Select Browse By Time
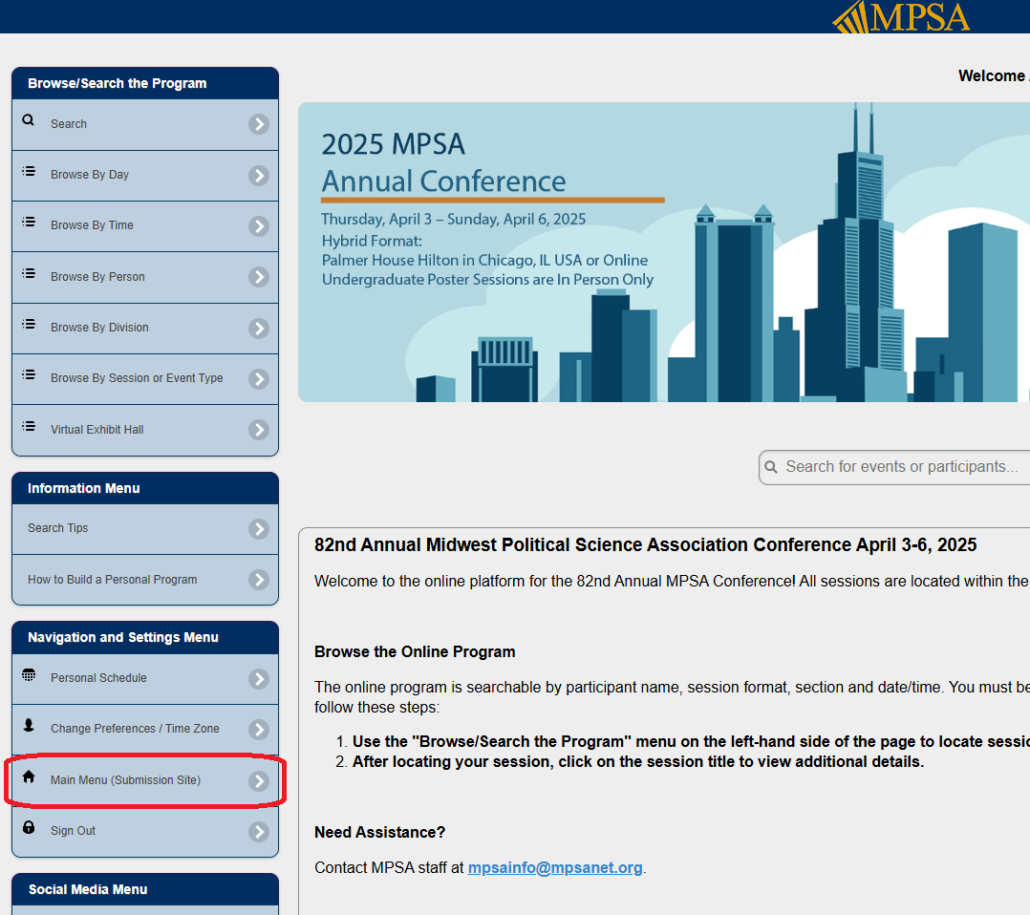Image resolution: width=1030 pixels, height=915 pixels. coord(145,226)
